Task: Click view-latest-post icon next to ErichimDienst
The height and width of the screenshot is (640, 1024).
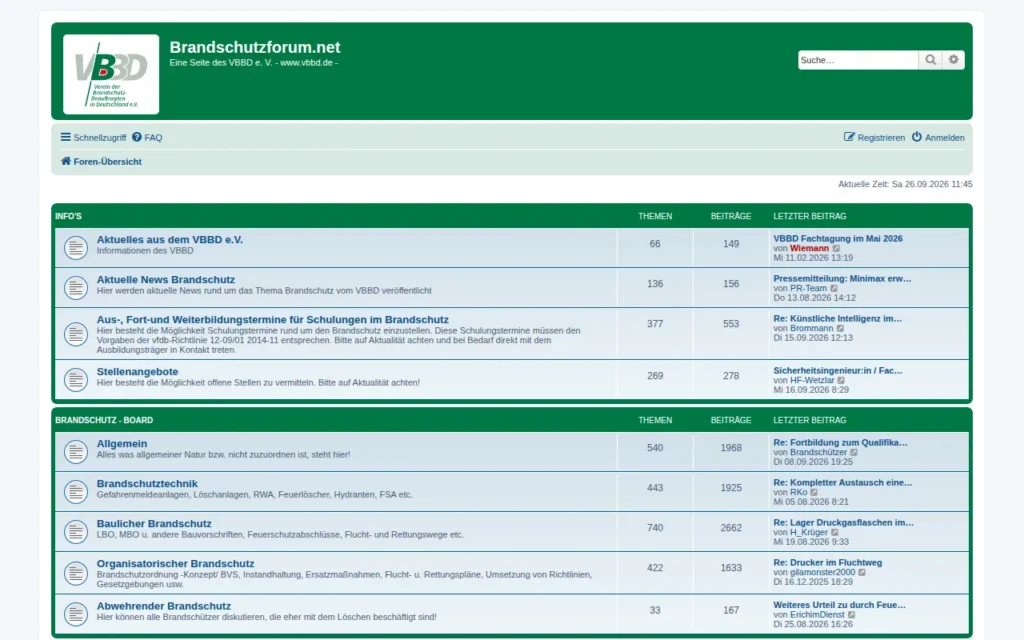Action: click(x=852, y=615)
